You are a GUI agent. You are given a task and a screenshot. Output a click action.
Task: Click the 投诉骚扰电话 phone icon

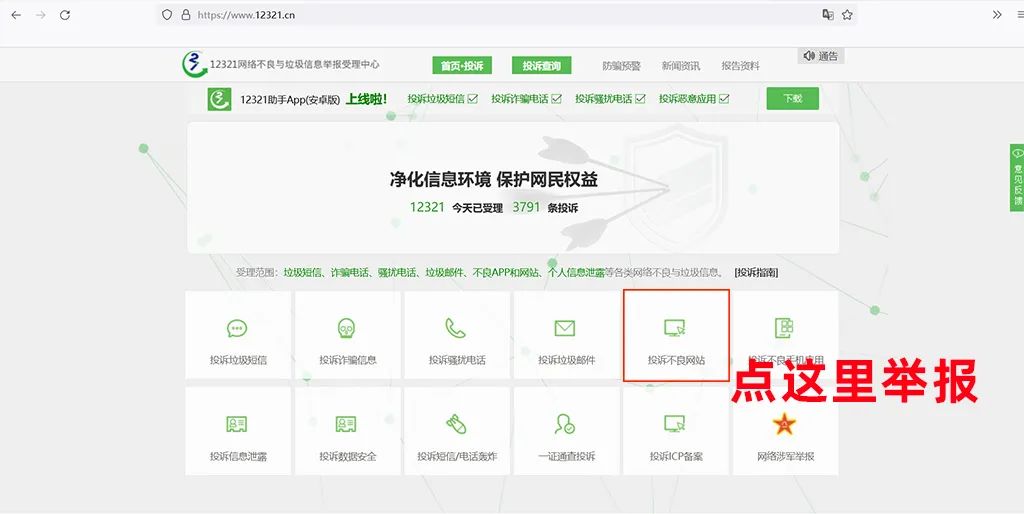[455, 328]
